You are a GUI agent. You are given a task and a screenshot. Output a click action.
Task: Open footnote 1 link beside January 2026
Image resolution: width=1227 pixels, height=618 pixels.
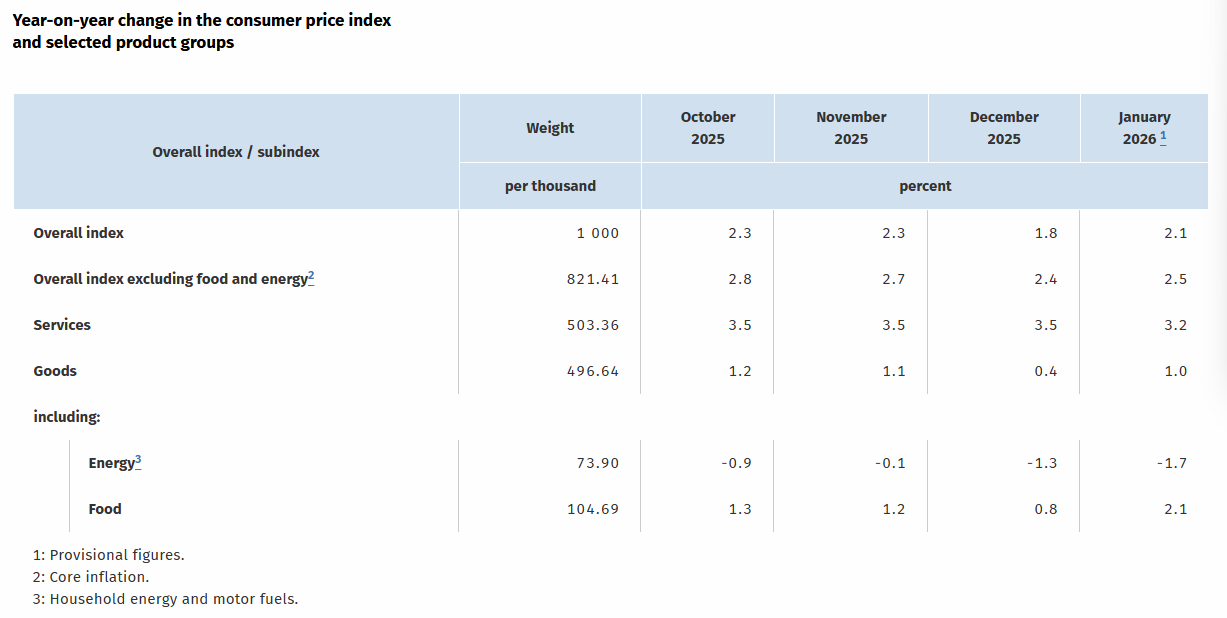[1164, 138]
